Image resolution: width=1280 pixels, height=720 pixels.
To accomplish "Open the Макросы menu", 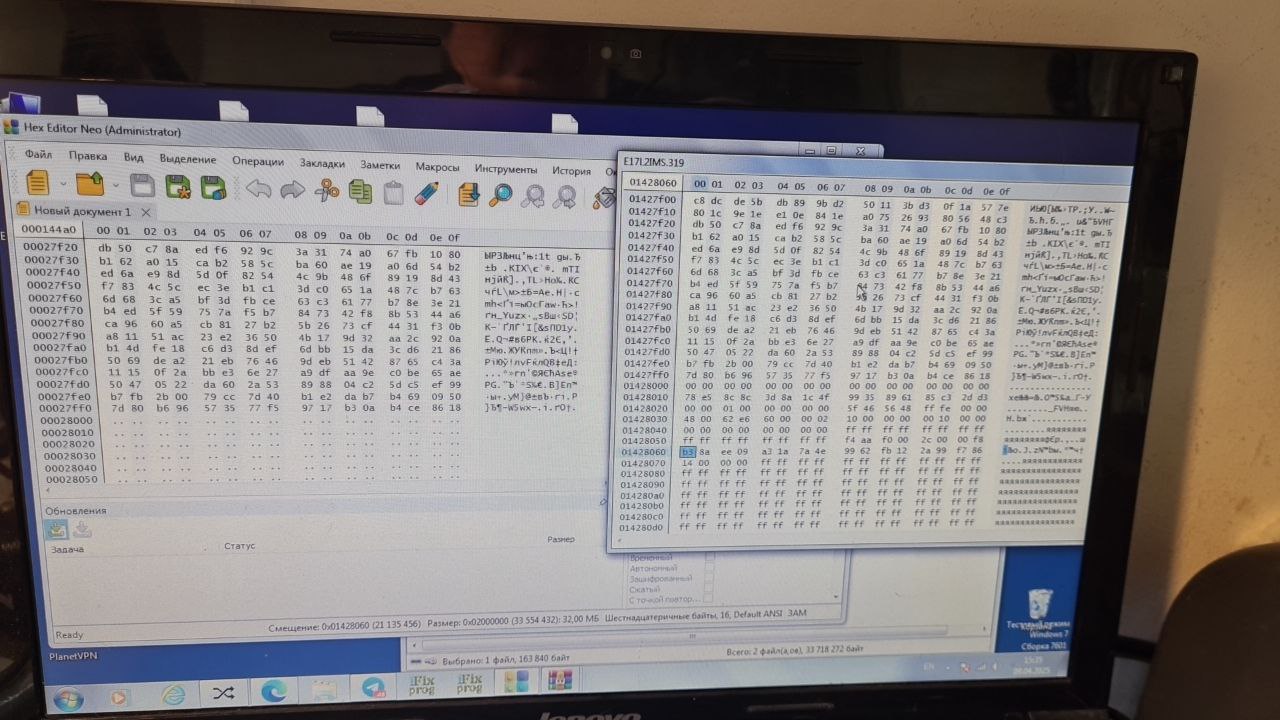I will (x=438, y=167).
